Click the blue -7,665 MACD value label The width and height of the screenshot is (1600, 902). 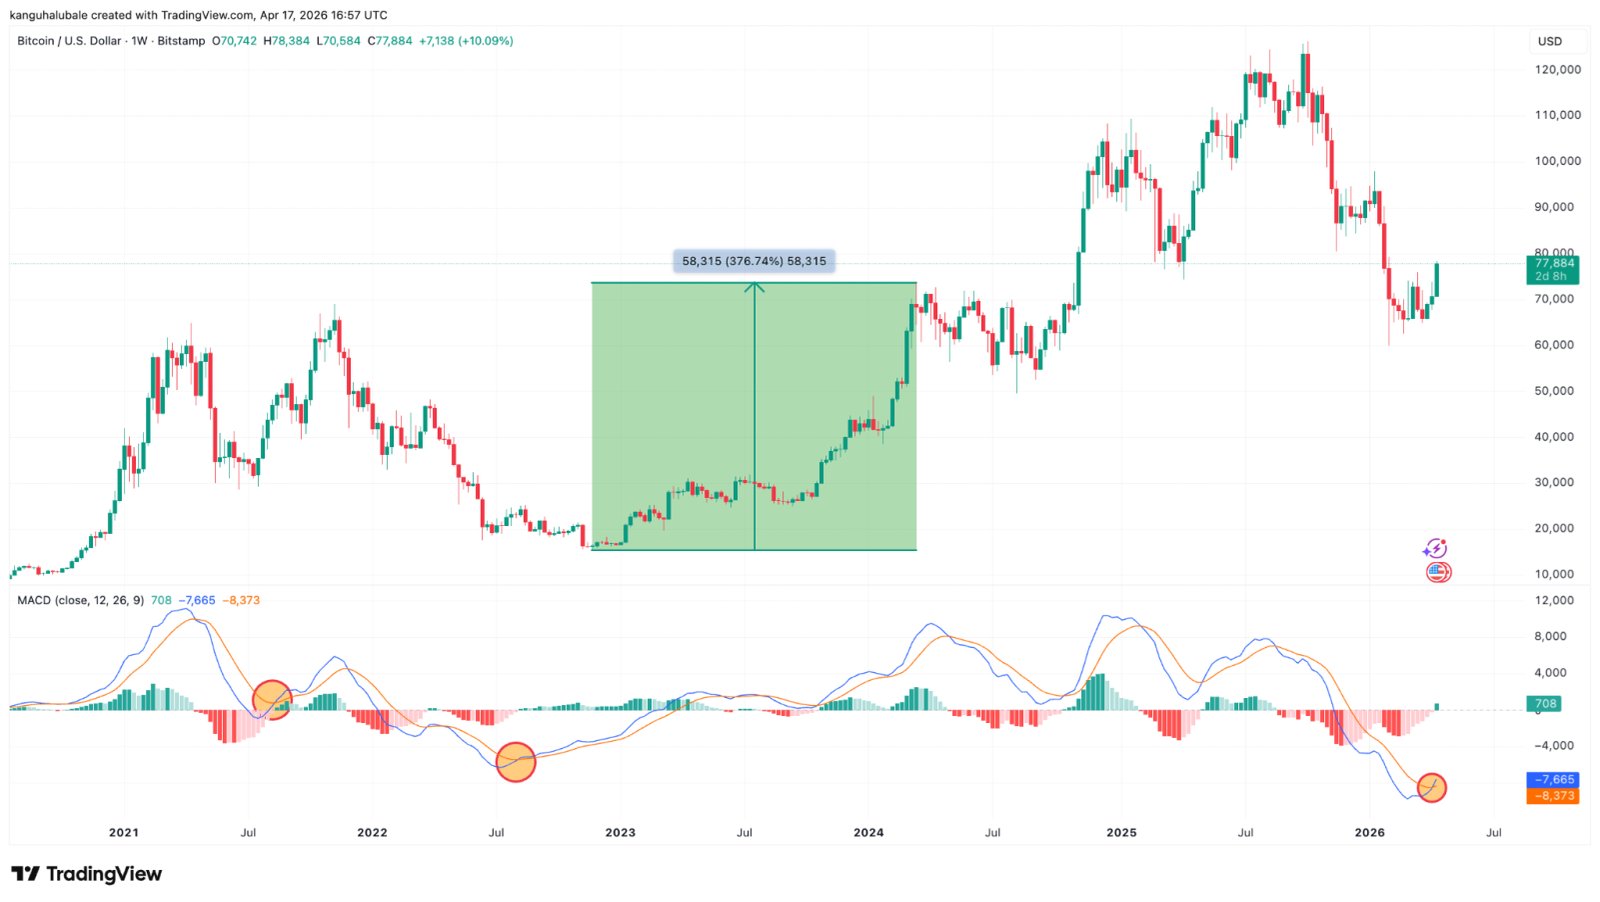[1553, 779]
